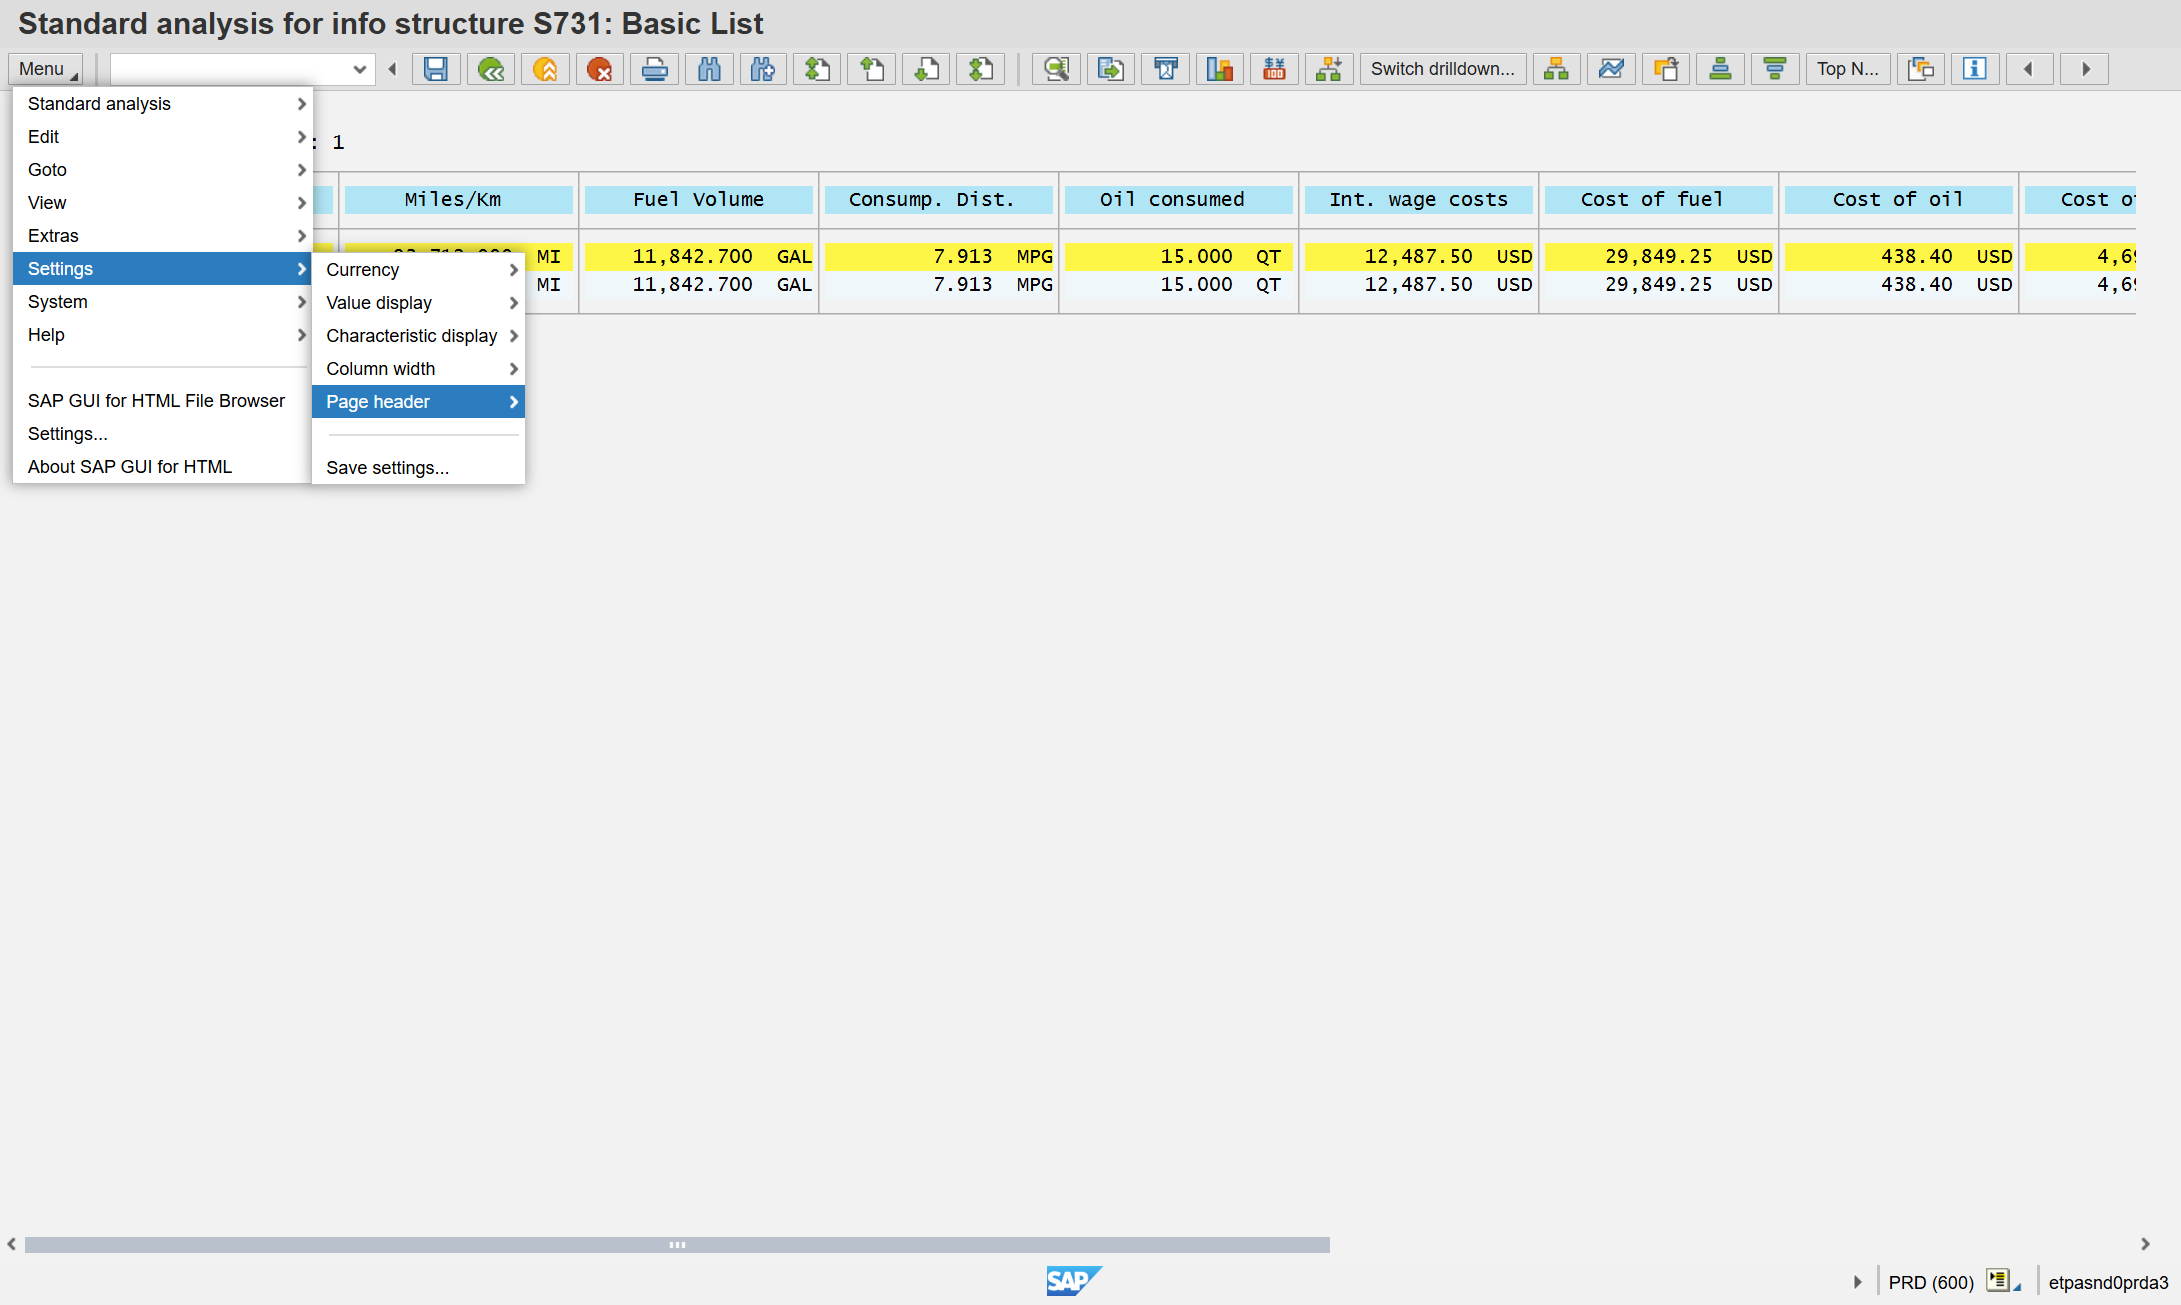Open the Extras menu item
This screenshot has width=2181, height=1305.
pyautogui.click(x=162, y=236)
